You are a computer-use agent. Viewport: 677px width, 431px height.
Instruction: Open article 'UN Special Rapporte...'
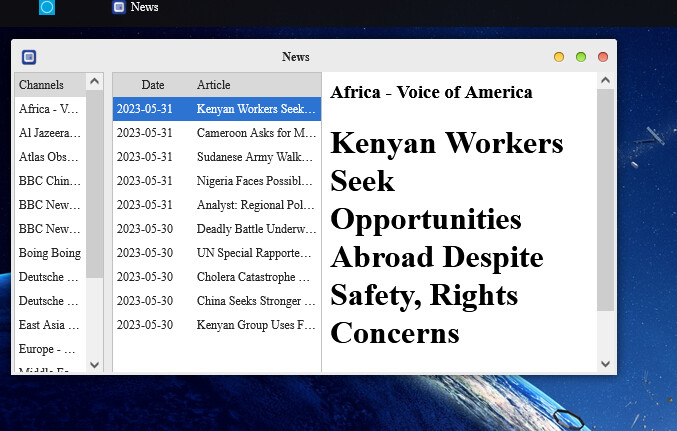(217, 253)
